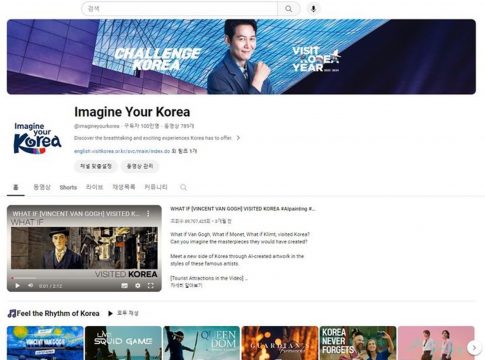Screen dimensions: 485x360
Task: Open the pink thumbnail with two women
Action: coord(436,343)
